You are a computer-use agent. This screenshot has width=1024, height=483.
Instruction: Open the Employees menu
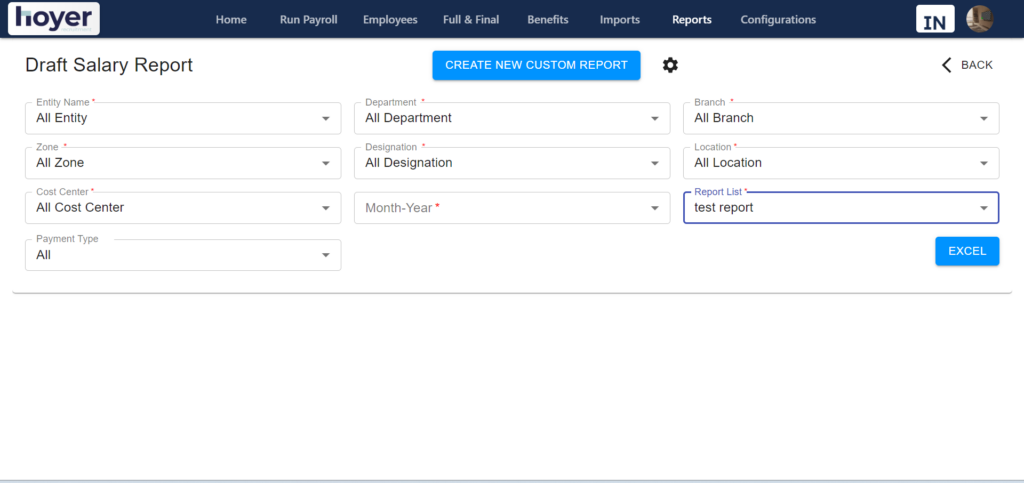390,20
